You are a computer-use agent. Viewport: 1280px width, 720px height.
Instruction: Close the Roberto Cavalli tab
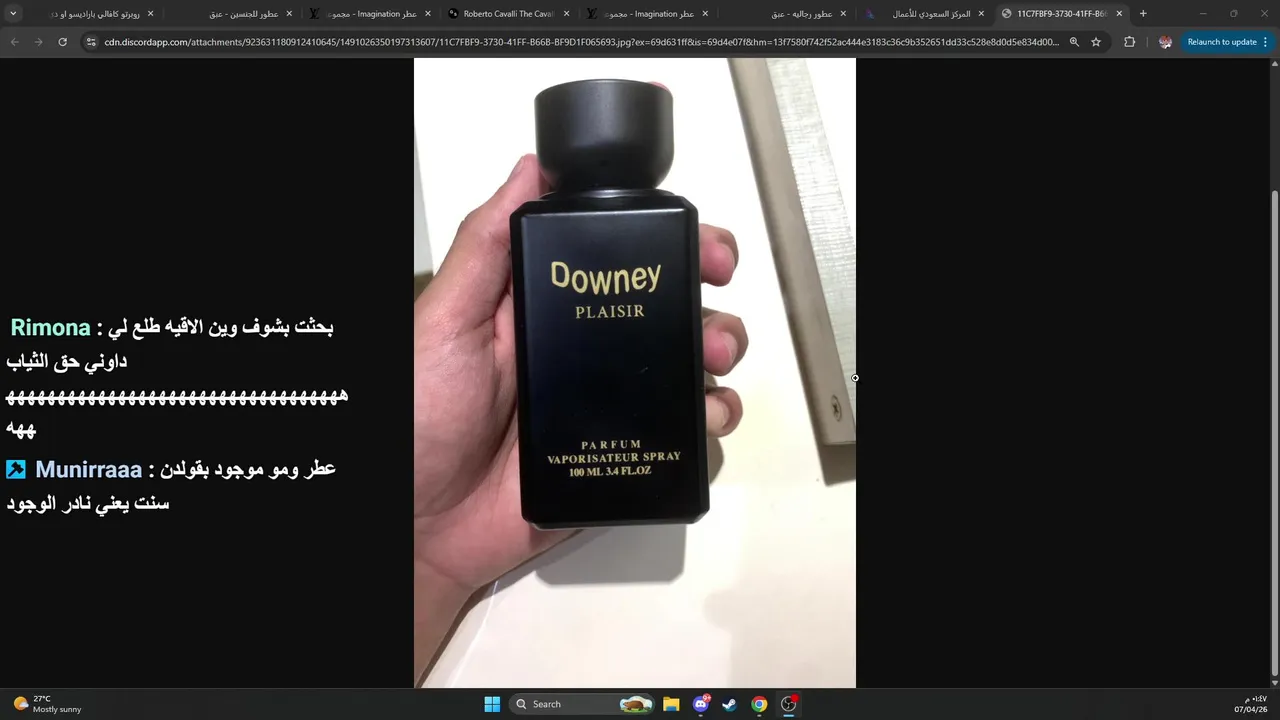566,14
